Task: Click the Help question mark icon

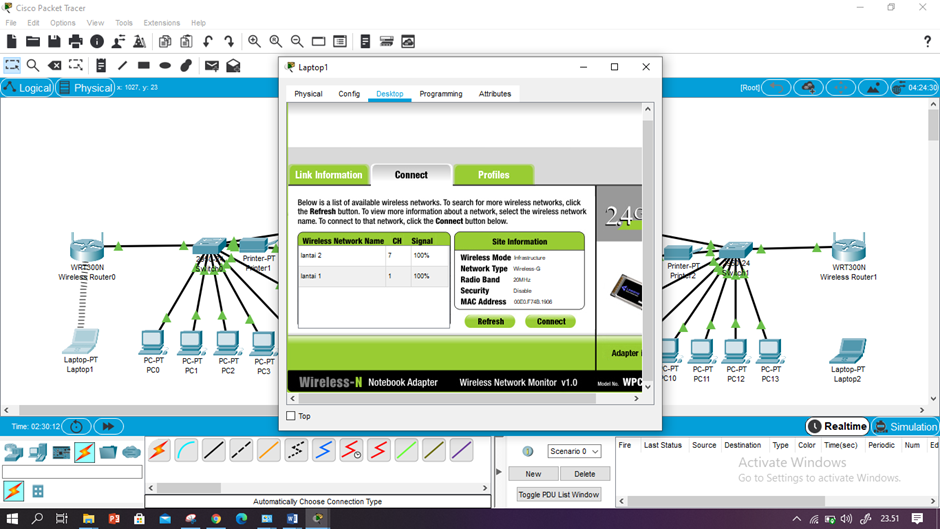Action: (927, 41)
